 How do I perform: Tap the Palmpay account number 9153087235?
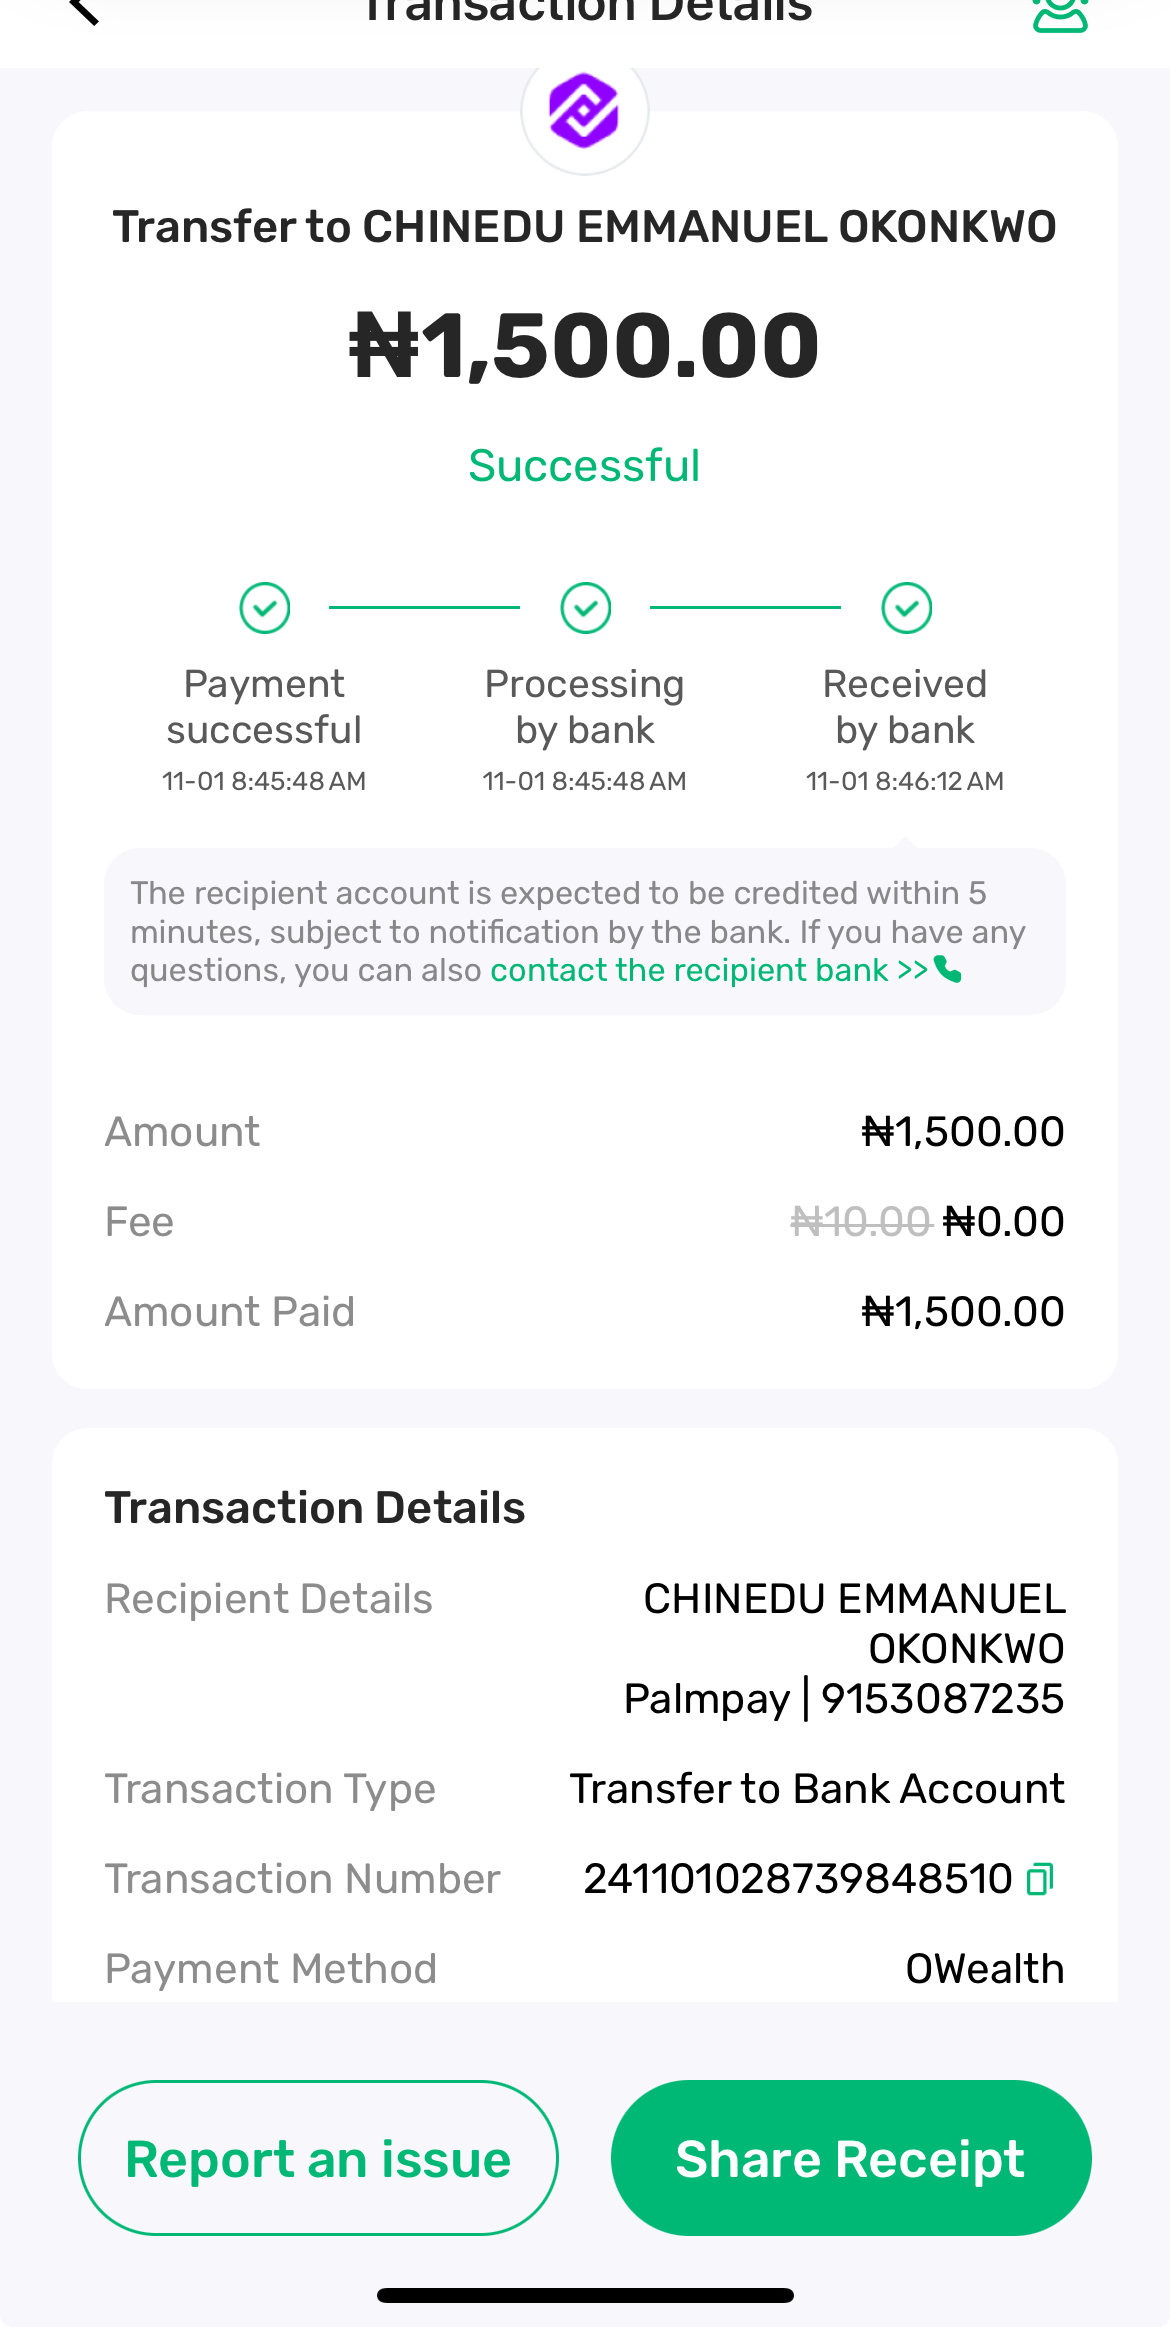click(942, 1699)
